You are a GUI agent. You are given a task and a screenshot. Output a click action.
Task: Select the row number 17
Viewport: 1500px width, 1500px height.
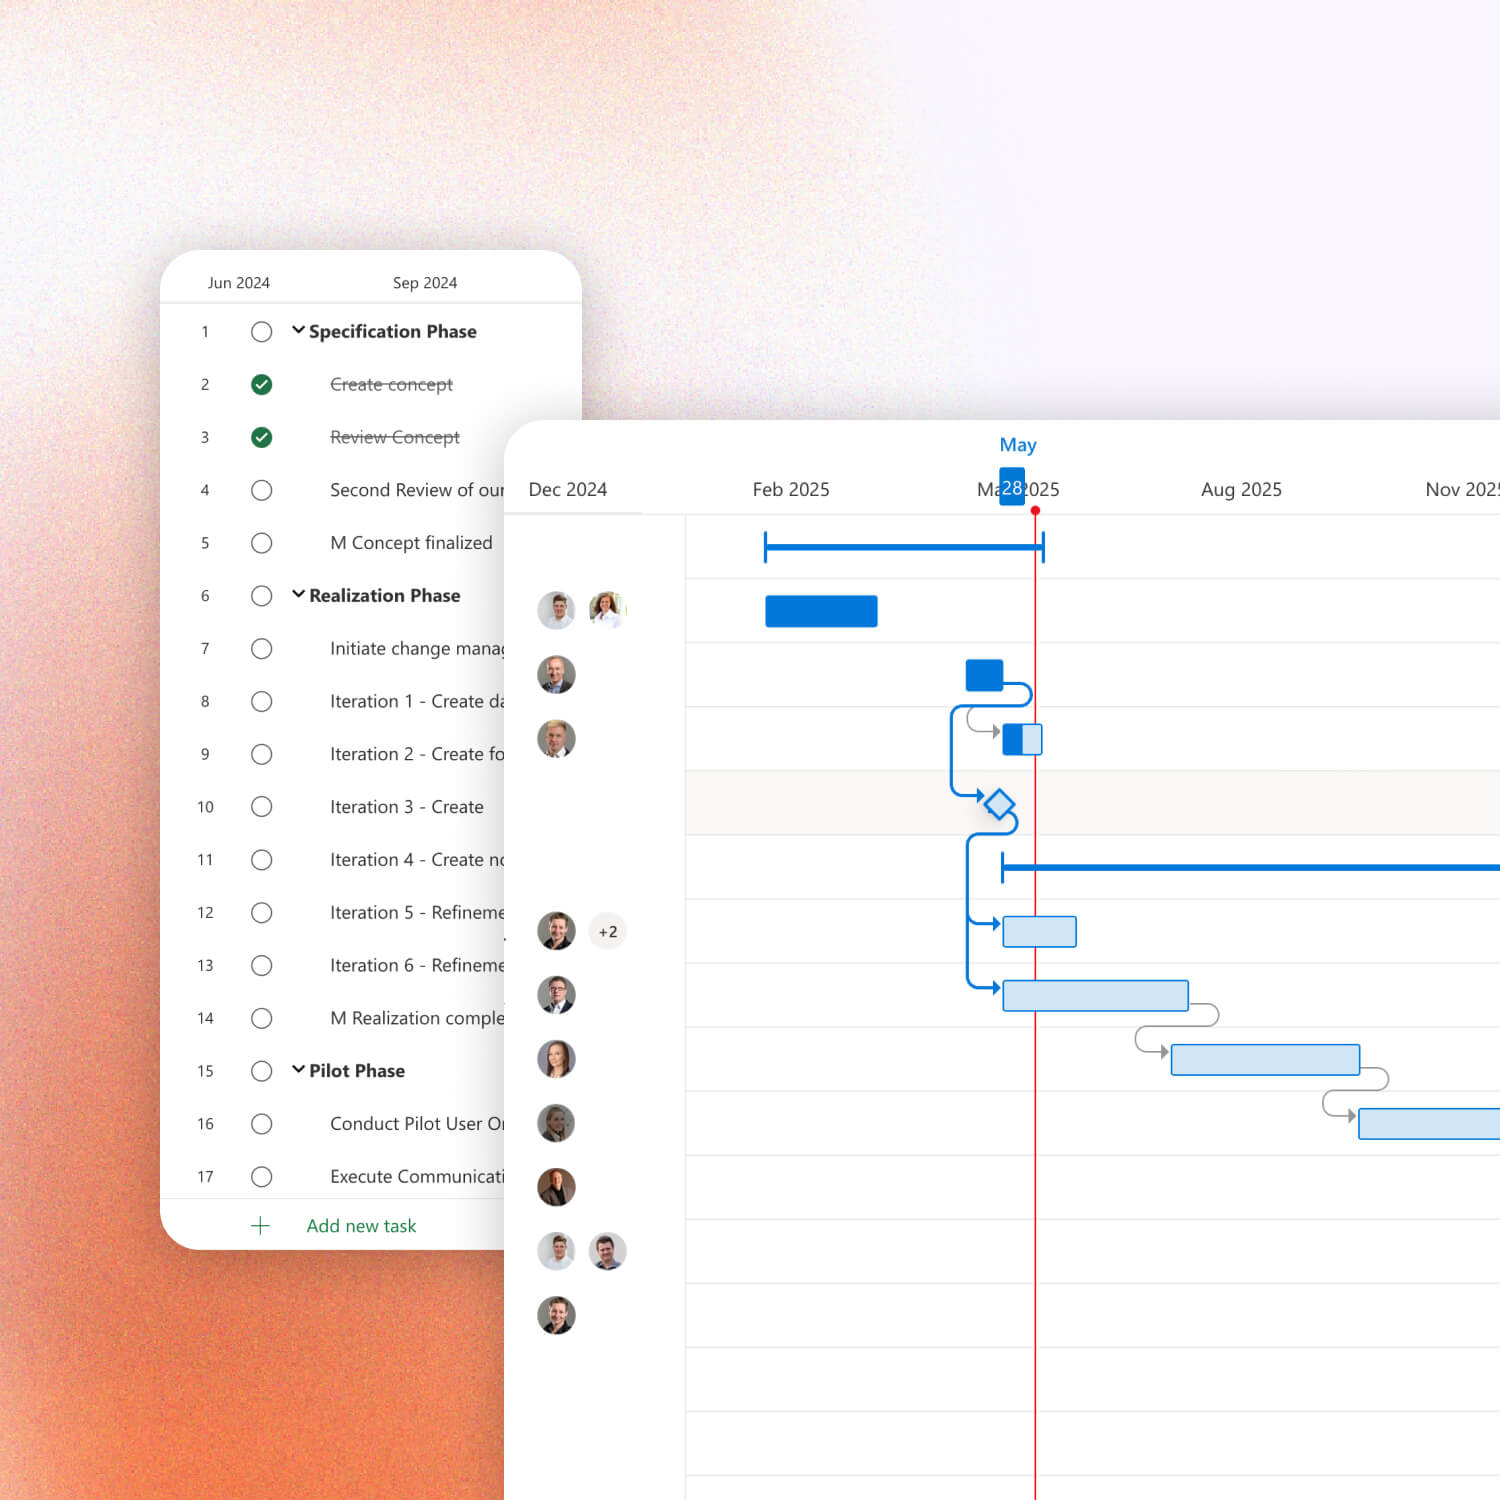click(x=205, y=1177)
